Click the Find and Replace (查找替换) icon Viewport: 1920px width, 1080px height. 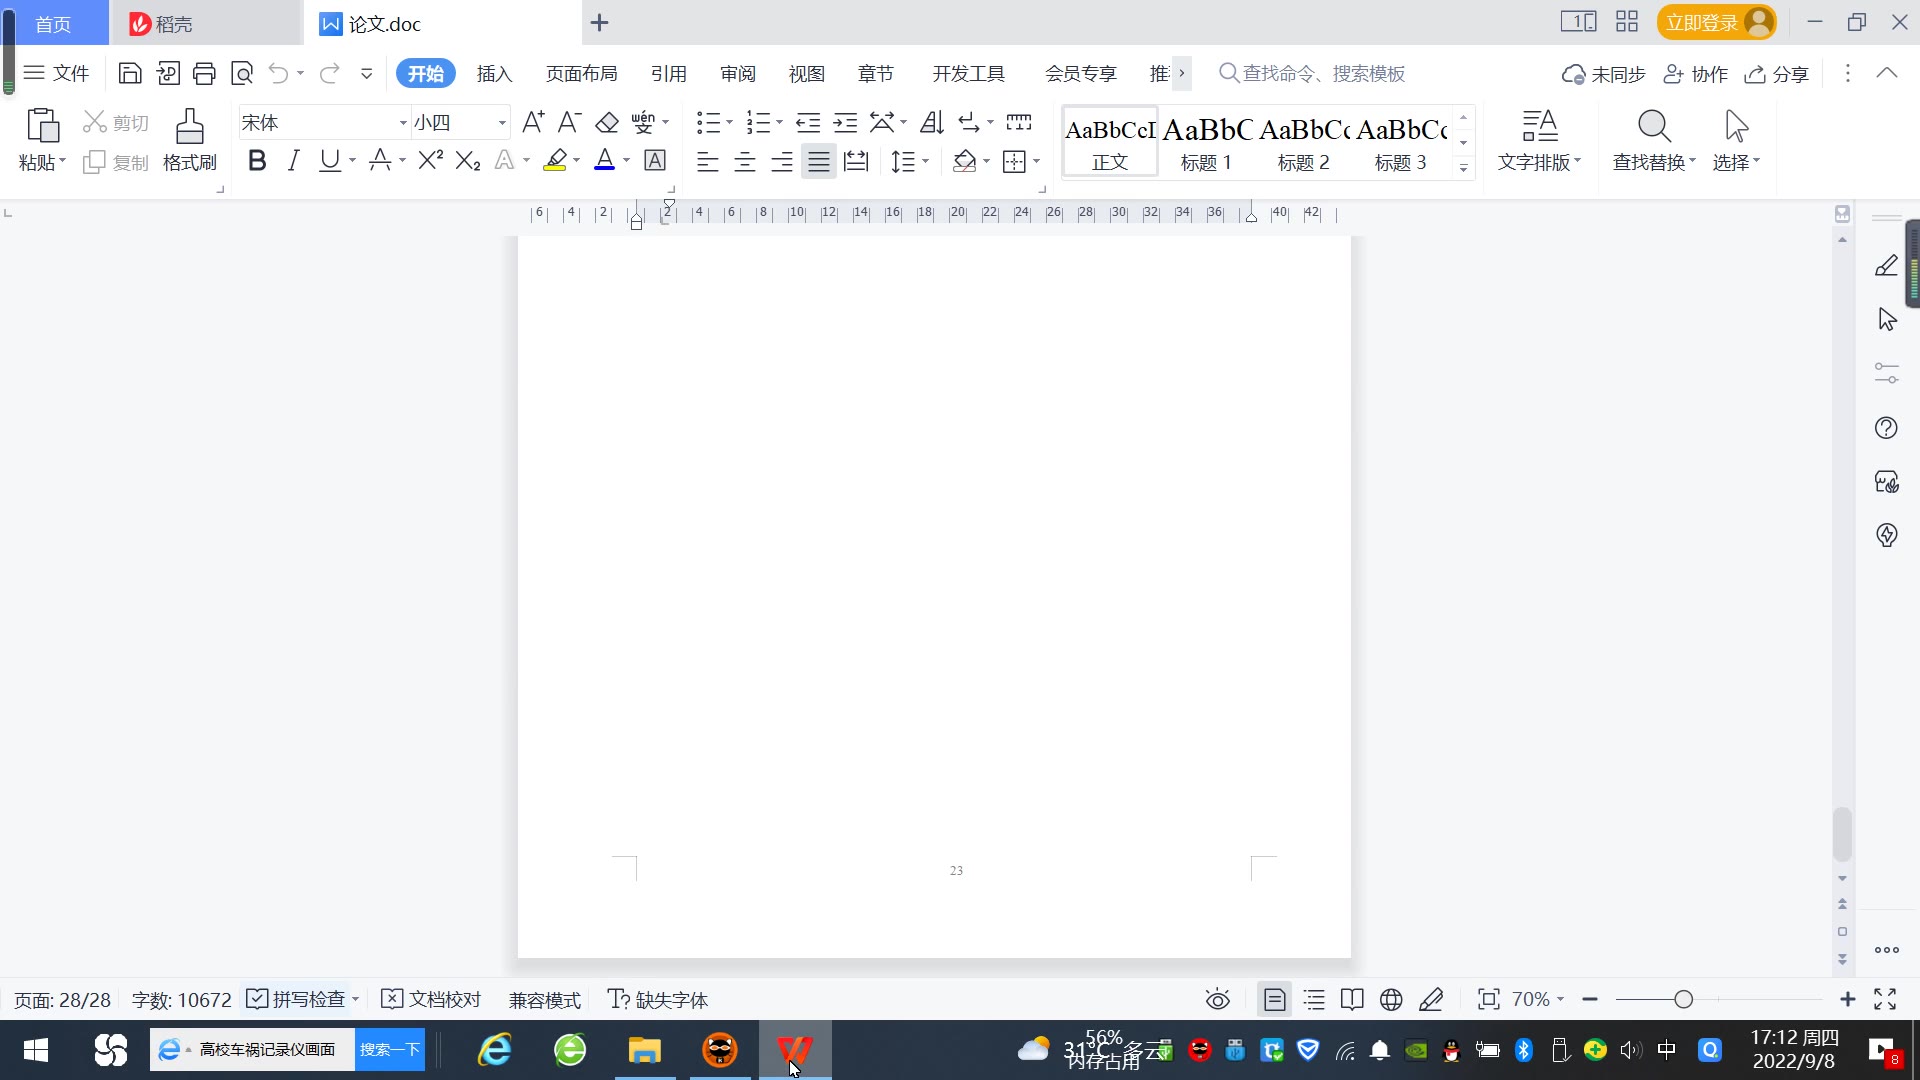tap(1653, 127)
